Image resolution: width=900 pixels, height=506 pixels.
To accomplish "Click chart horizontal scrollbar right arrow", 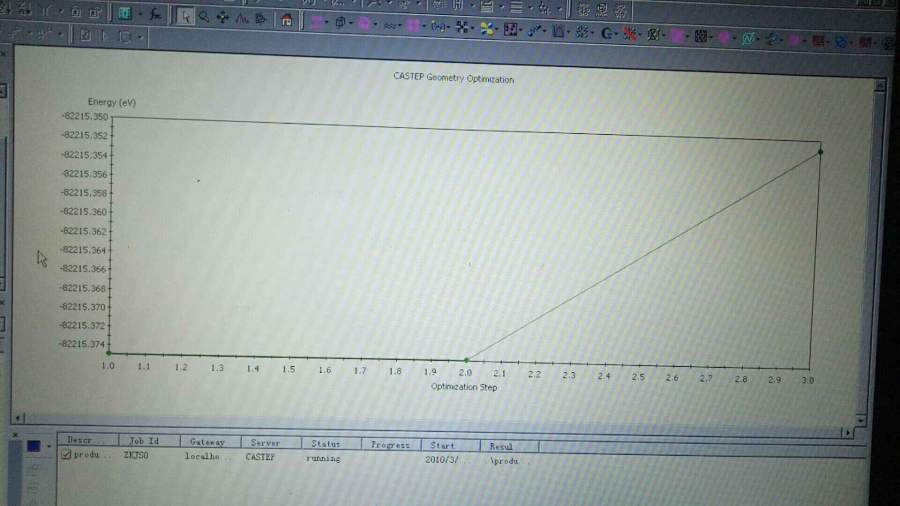I will pyautogui.click(x=848, y=433).
